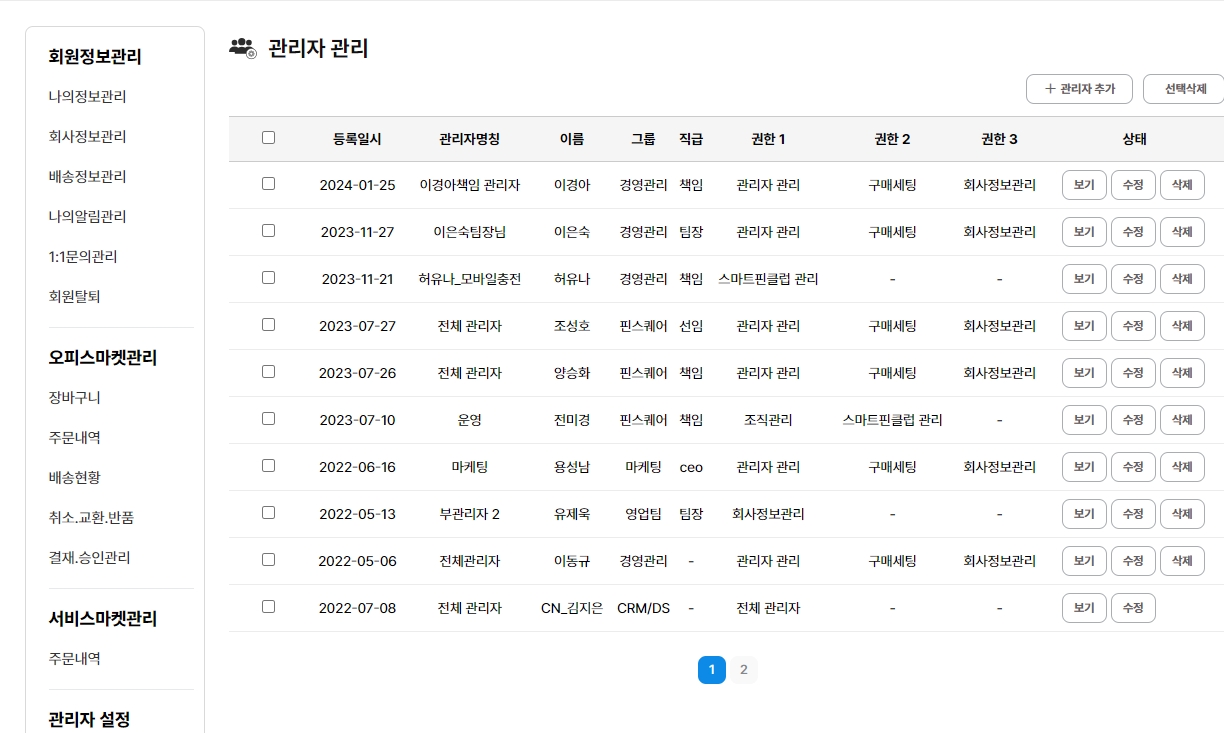This screenshot has height=733, width=1224.
Task: Open 회사정보관리 in the sidebar
Action: click(87, 137)
